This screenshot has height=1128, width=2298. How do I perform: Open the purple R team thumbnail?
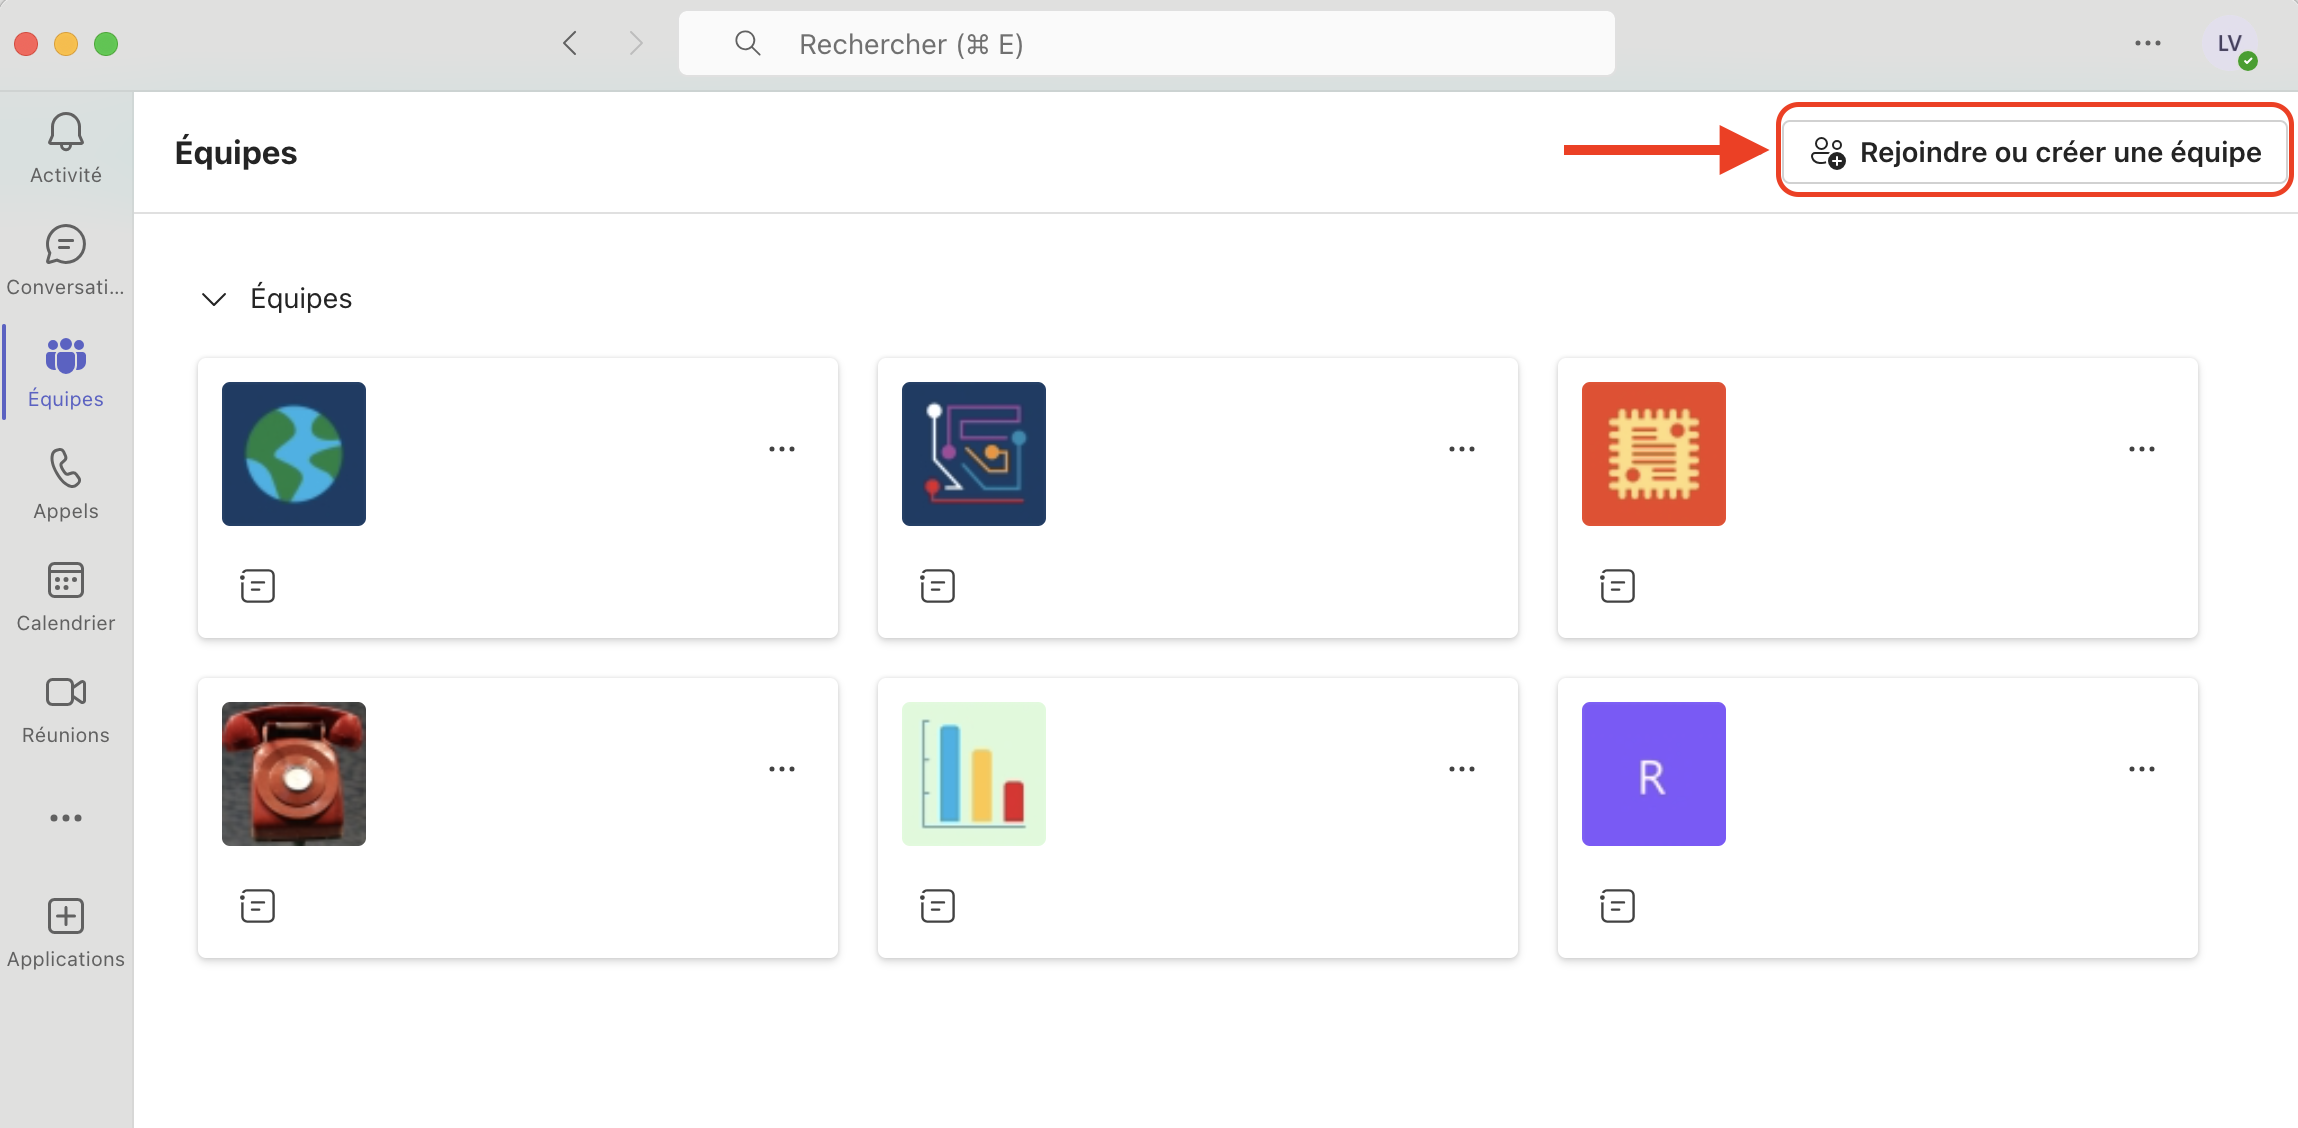point(1653,774)
